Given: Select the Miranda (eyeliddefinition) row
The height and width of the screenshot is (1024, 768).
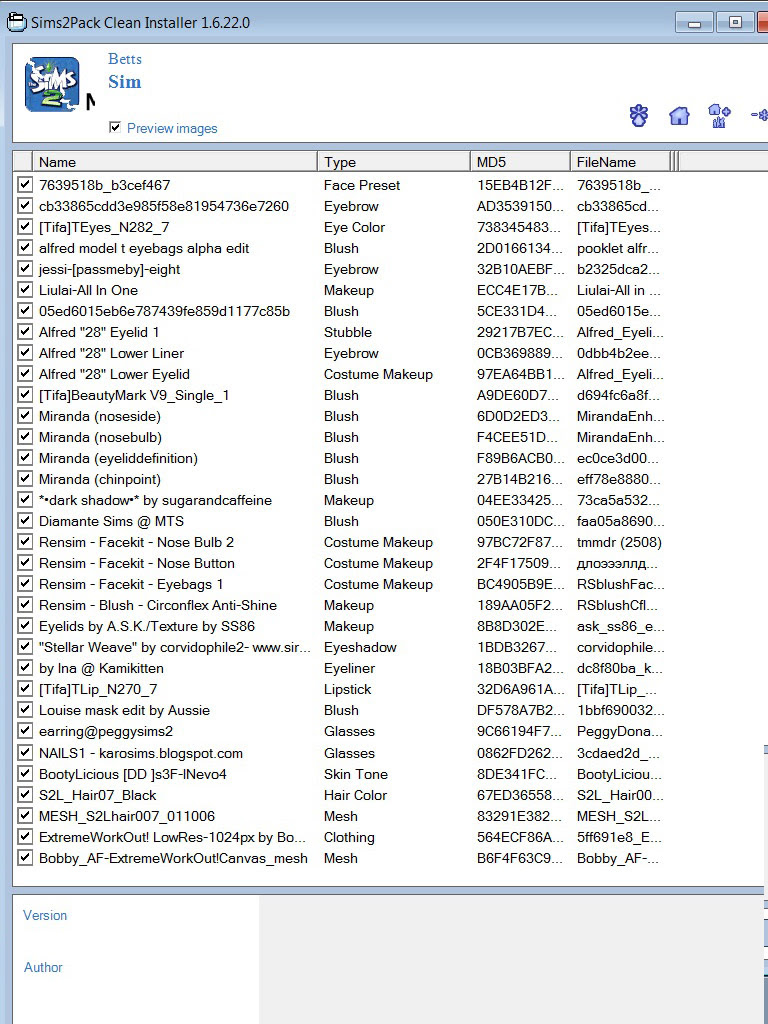Looking at the screenshot, I should [342, 458].
